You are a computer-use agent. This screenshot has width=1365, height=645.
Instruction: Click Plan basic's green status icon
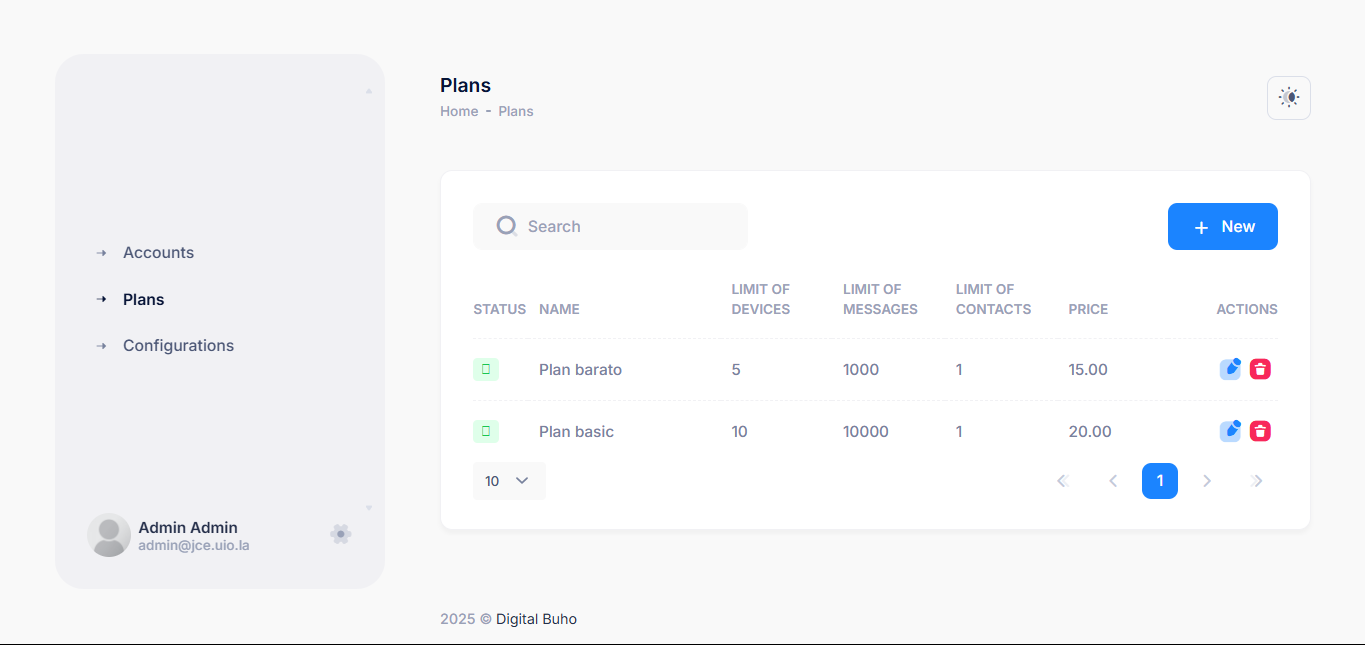click(x=486, y=431)
